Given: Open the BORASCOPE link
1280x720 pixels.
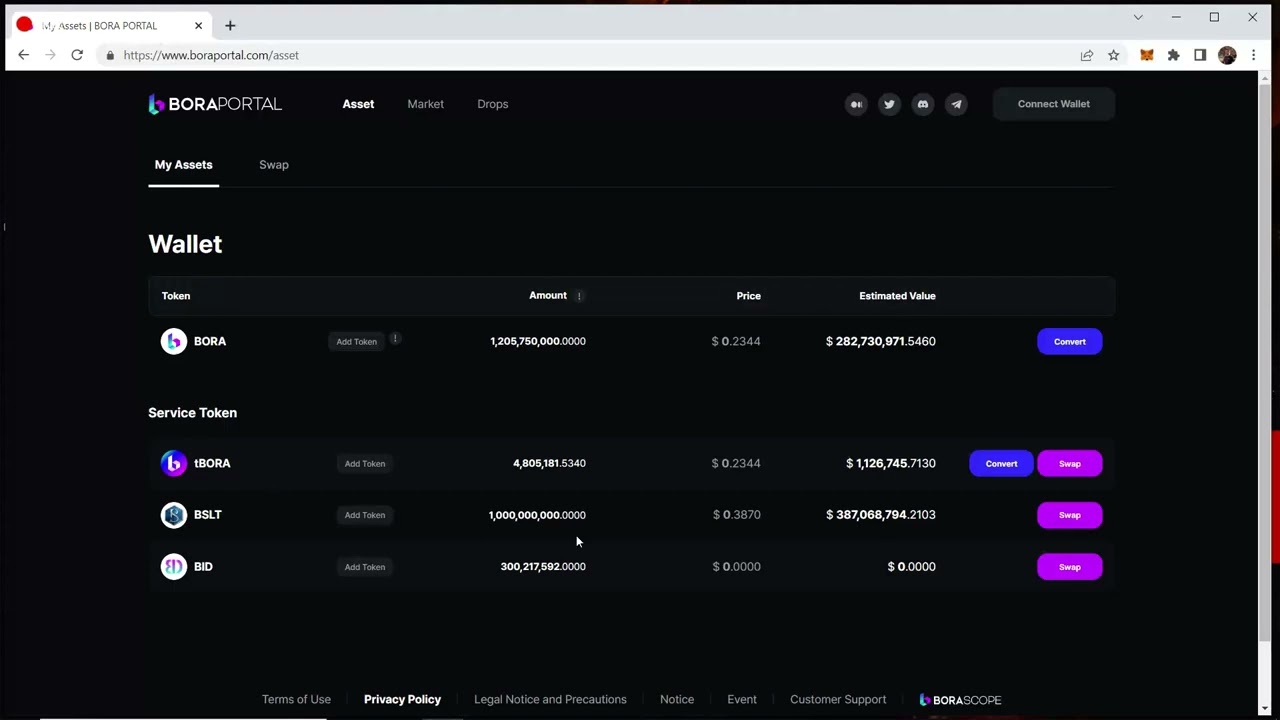Looking at the screenshot, I should coord(960,700).
